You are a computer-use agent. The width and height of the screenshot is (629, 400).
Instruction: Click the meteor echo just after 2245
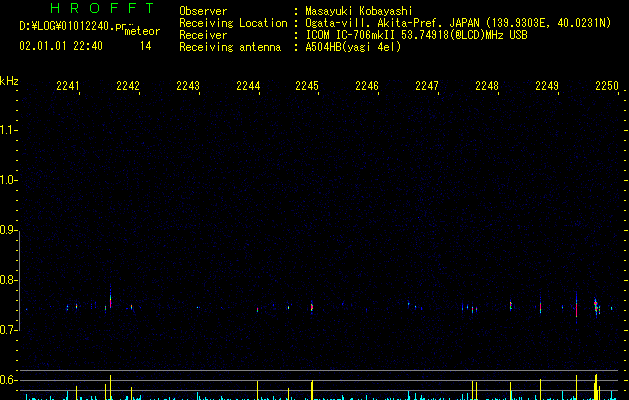(312, 307)
